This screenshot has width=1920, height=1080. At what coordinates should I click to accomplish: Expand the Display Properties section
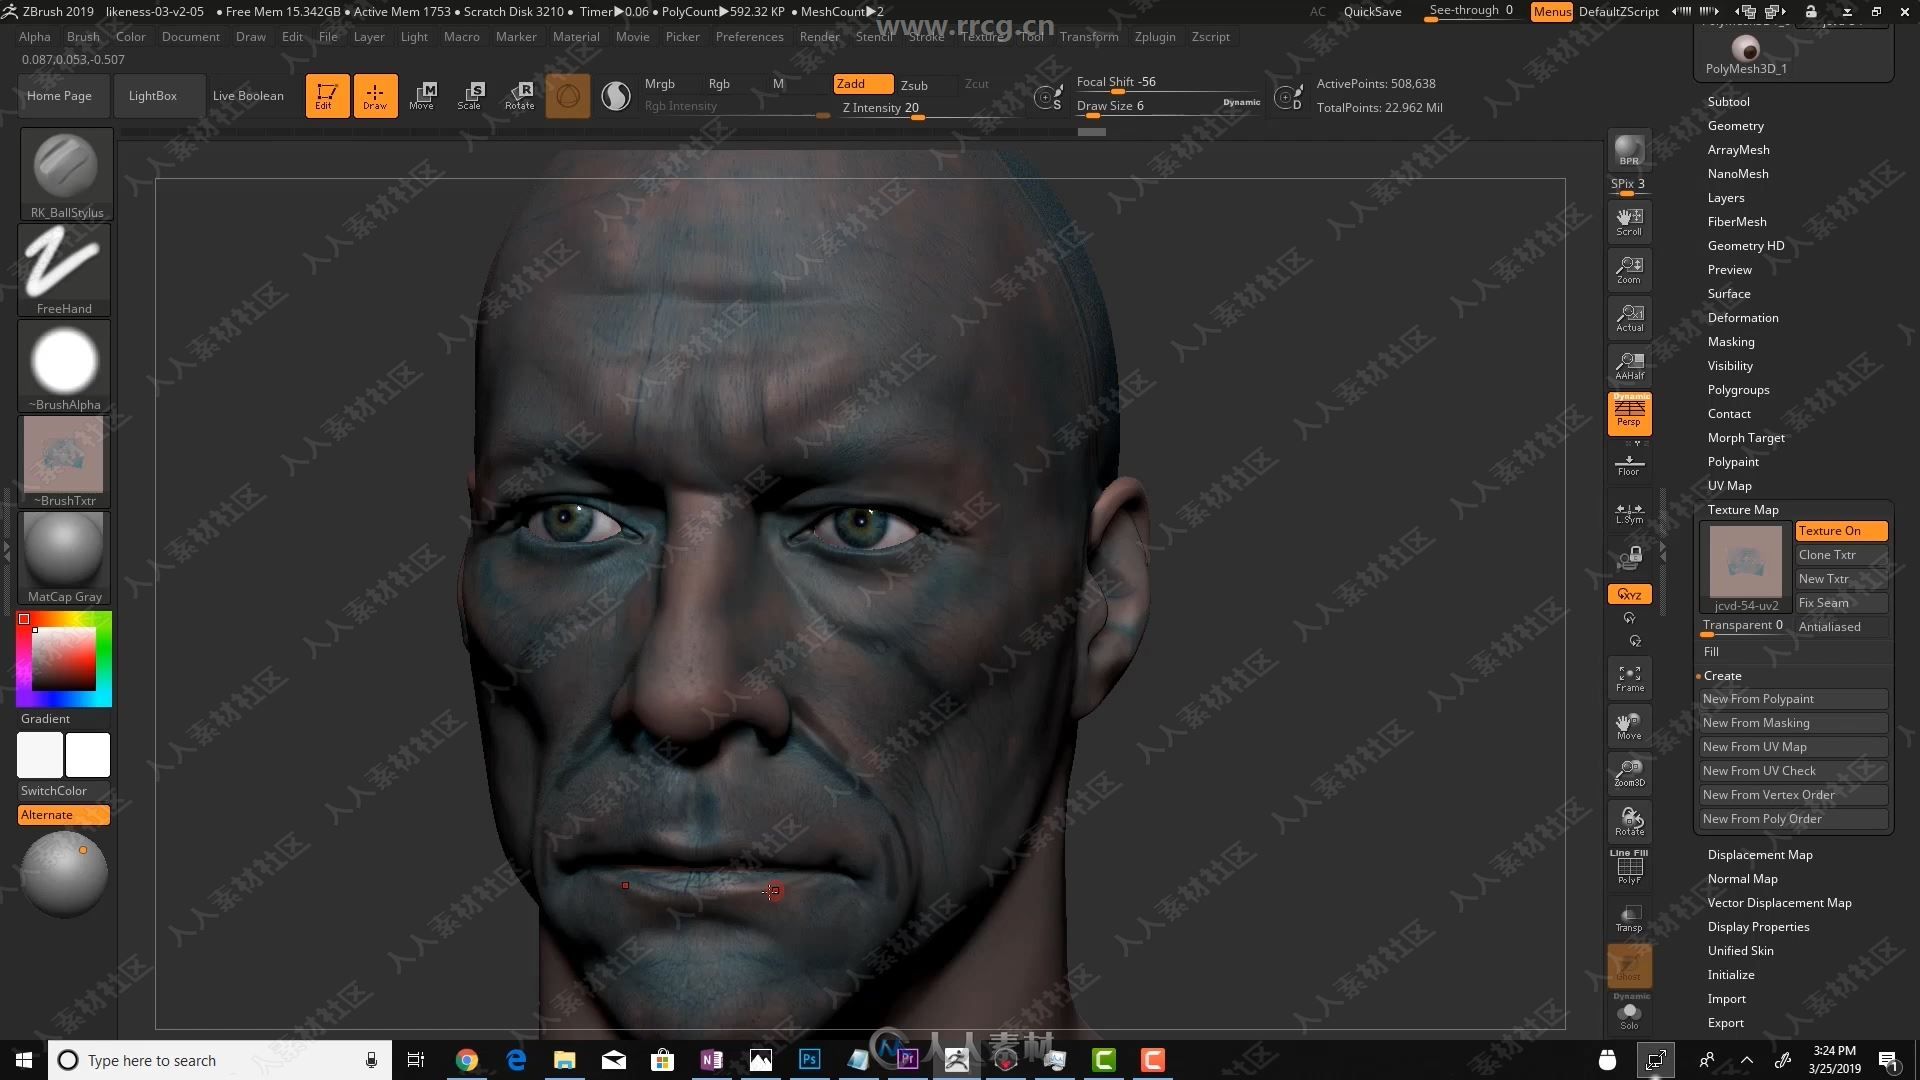(x=1758, y=927)
